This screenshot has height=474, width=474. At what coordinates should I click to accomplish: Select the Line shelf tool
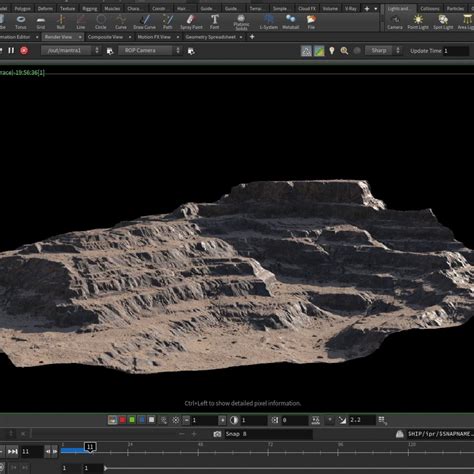point(81,22)
